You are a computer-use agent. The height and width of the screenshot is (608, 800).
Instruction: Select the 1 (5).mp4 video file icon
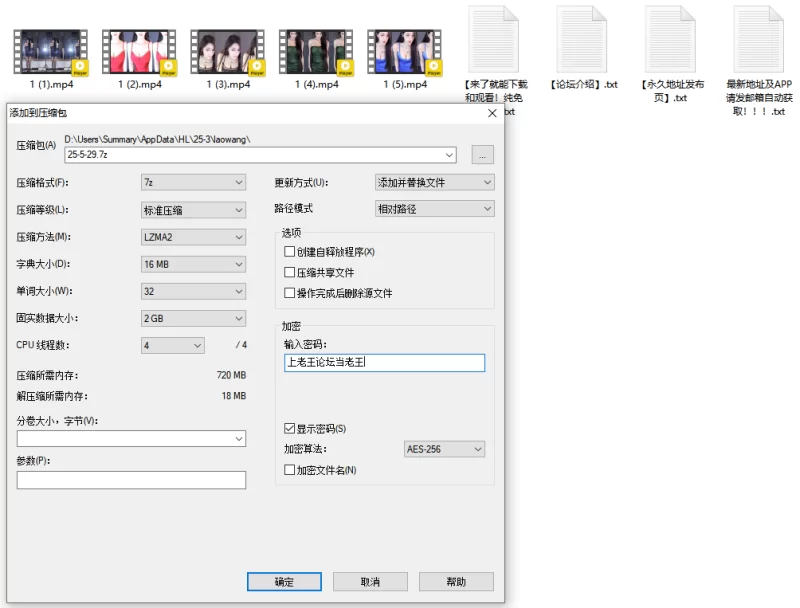404,52
